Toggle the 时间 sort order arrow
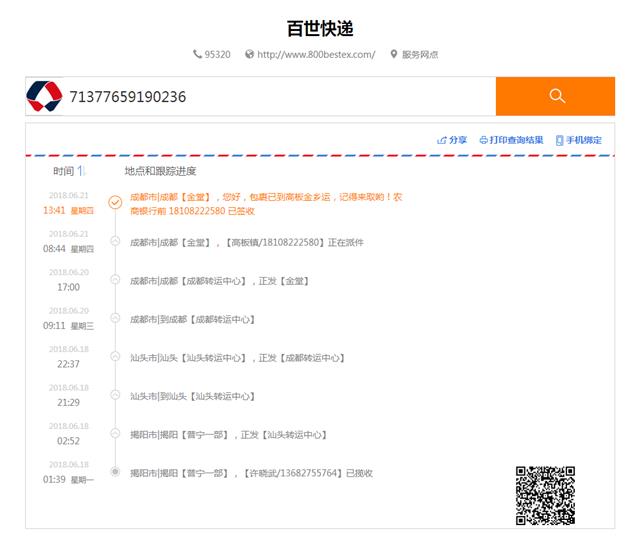Screen dimensions: 640x539 81,171
